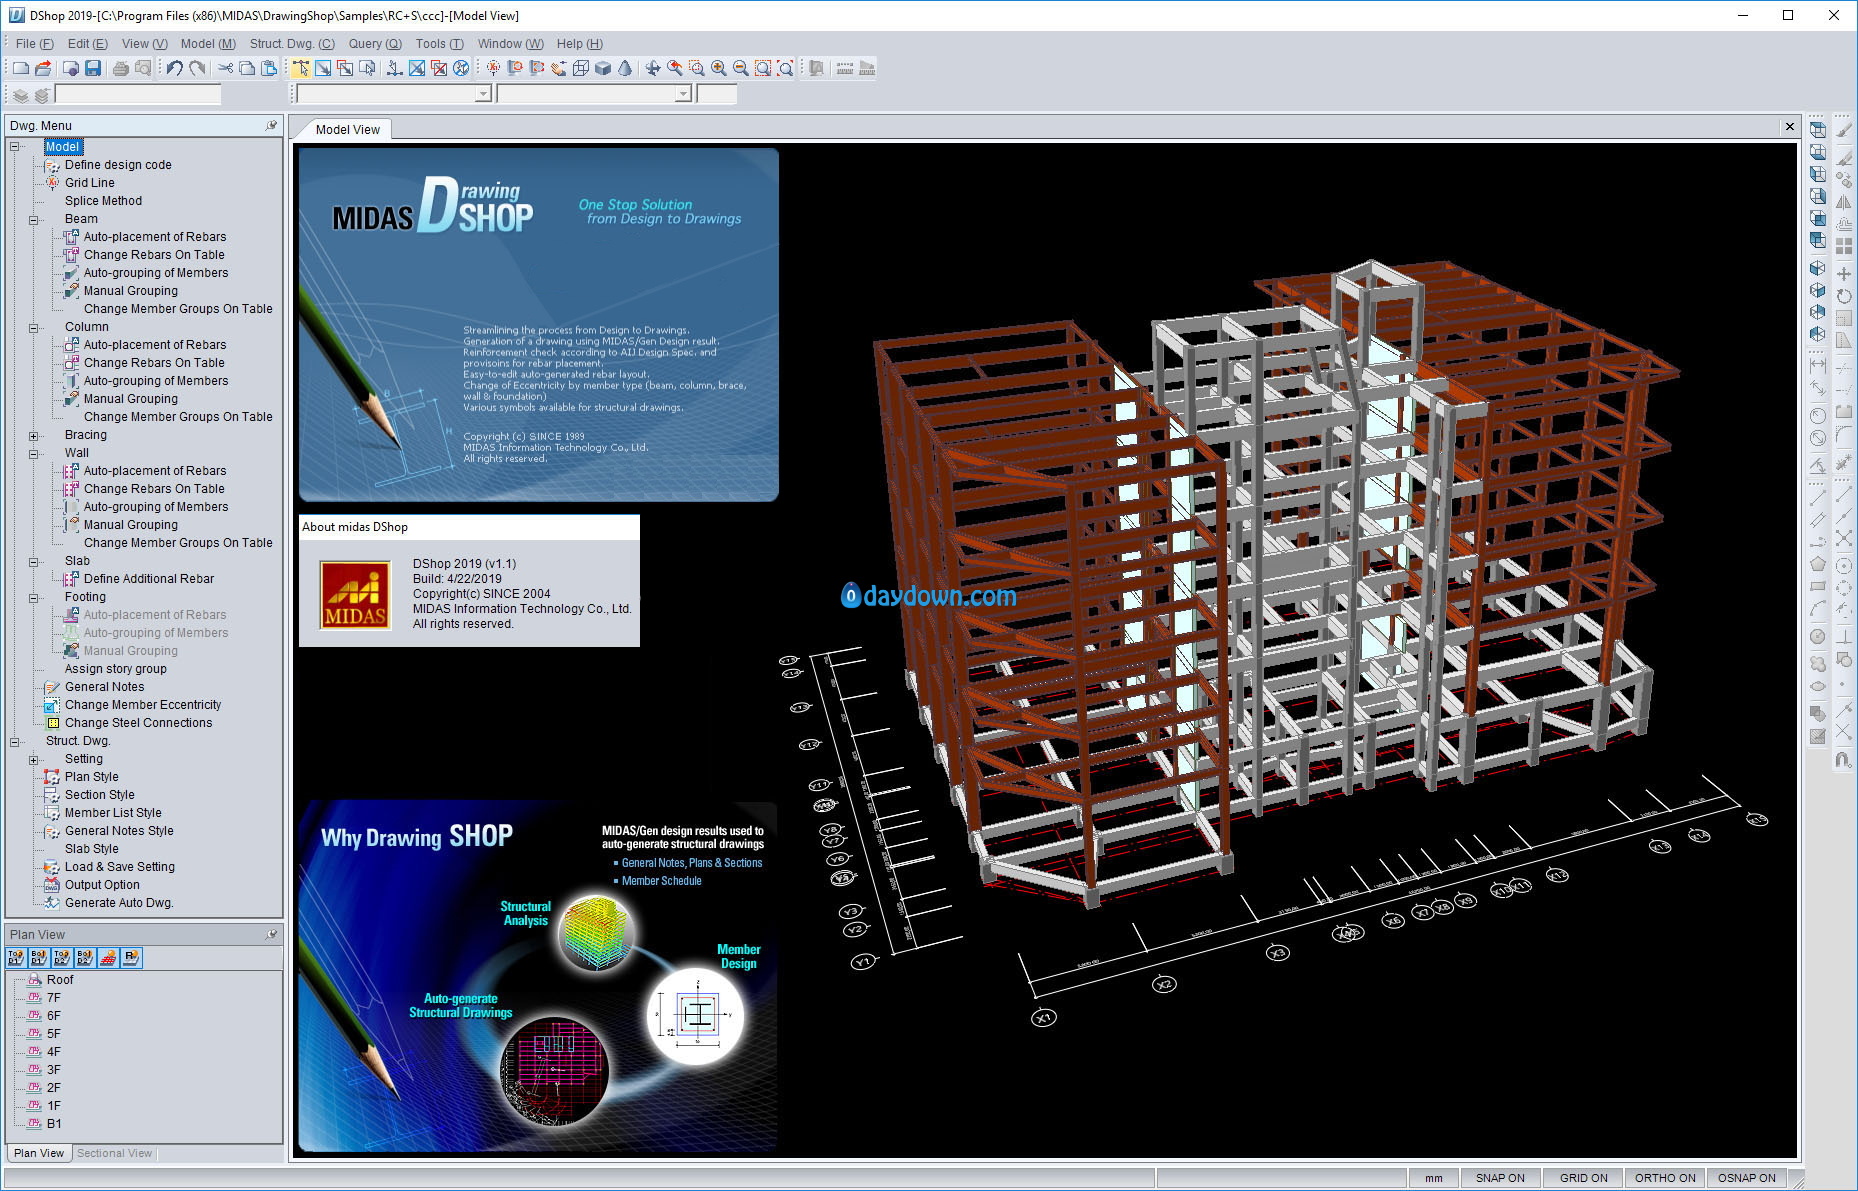Click the Undo arrow icon
1858x1191 pixels.
[174, 68]
